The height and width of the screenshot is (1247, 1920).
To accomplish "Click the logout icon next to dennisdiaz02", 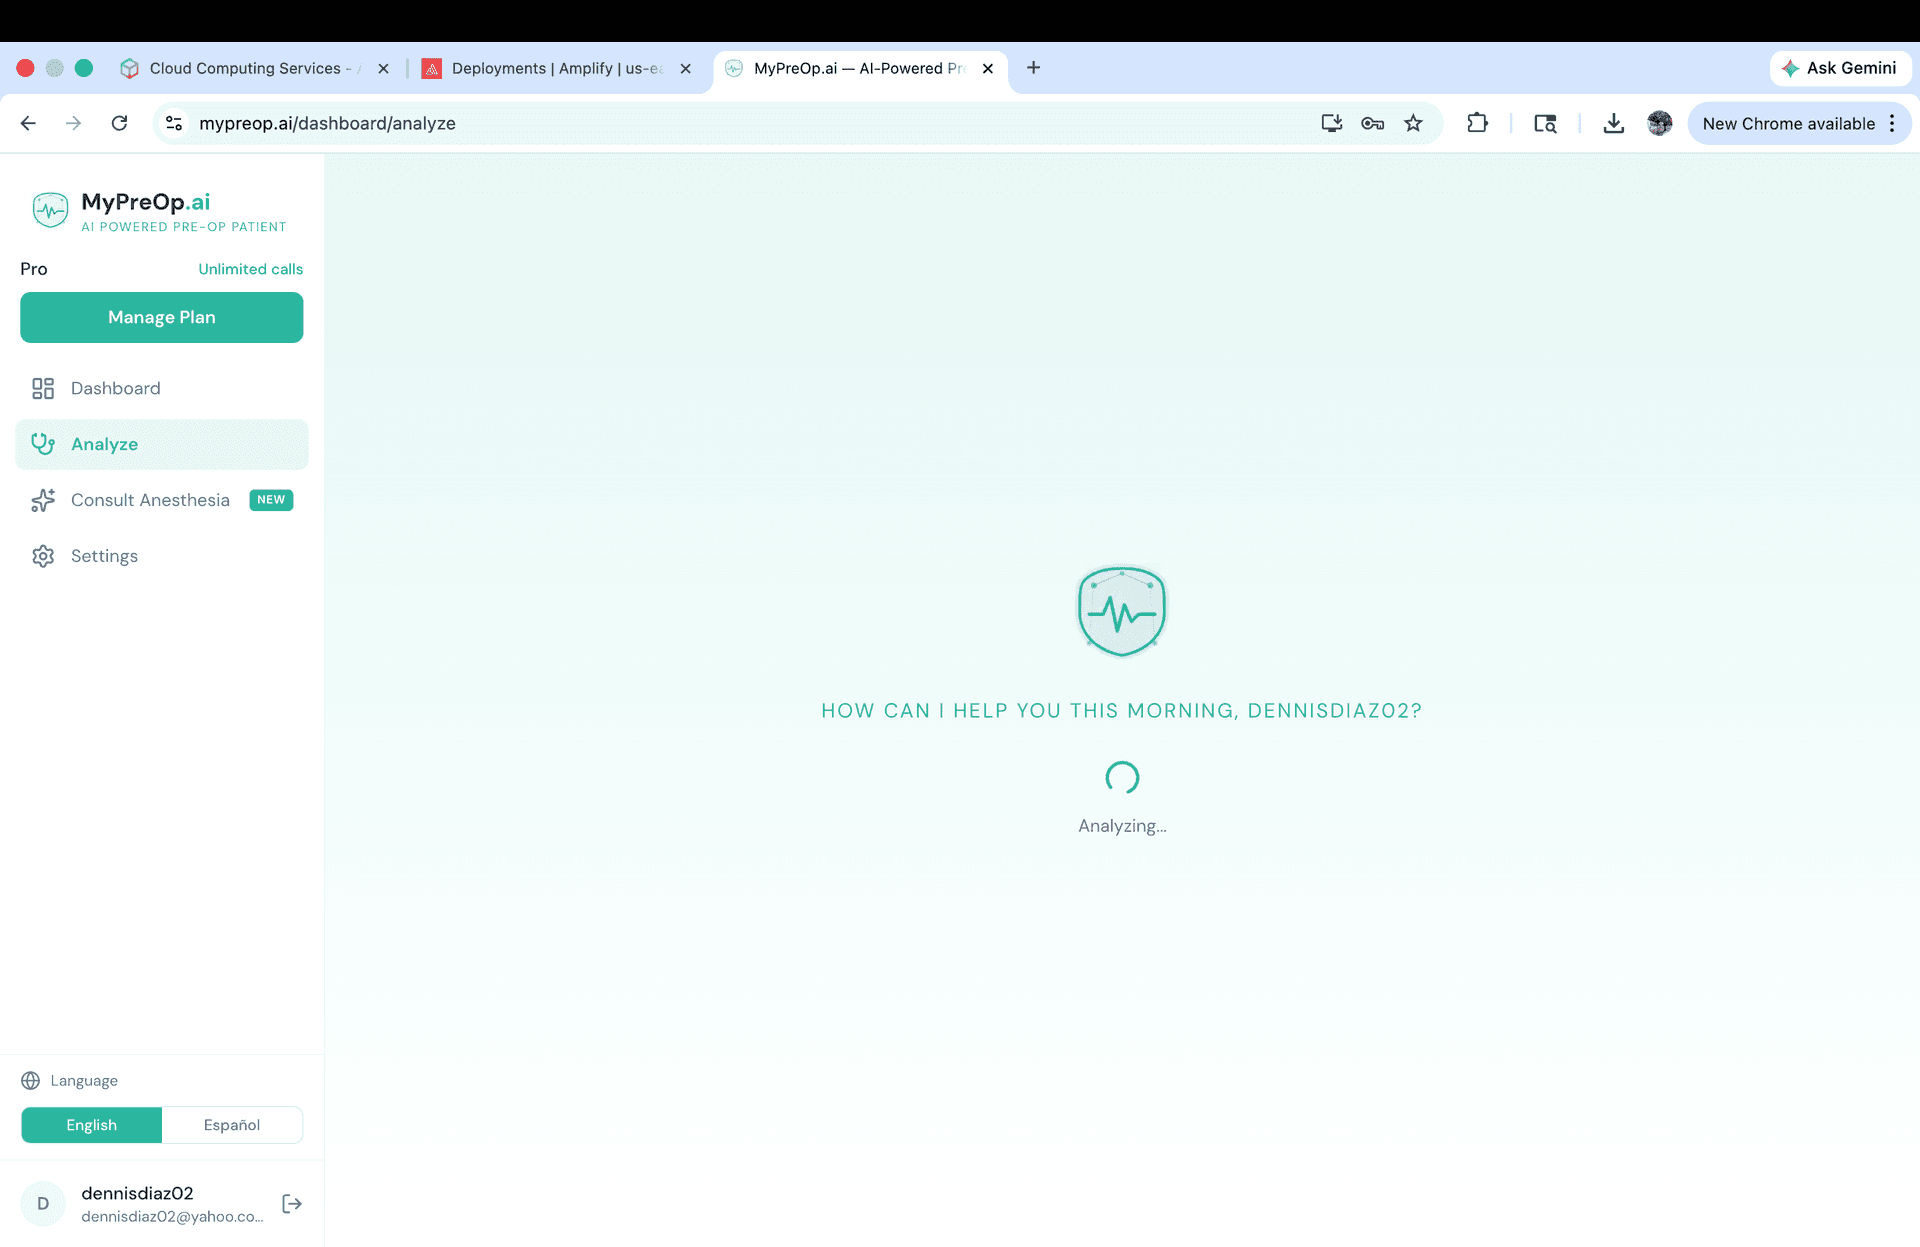I will pos(292,1204).
